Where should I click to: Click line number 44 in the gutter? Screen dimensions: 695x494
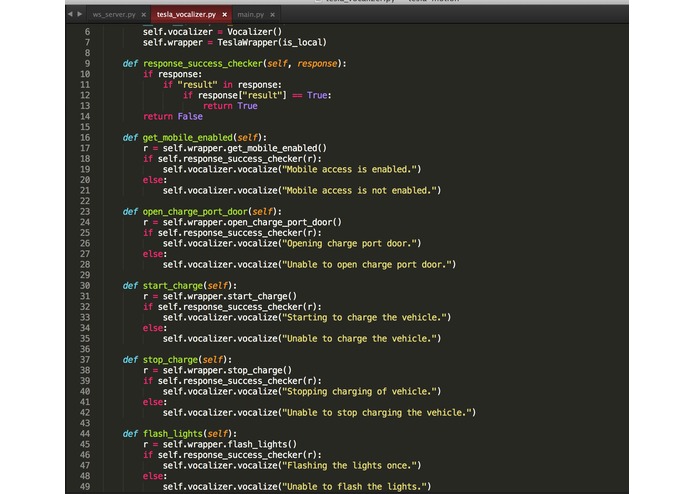(85, 434)
